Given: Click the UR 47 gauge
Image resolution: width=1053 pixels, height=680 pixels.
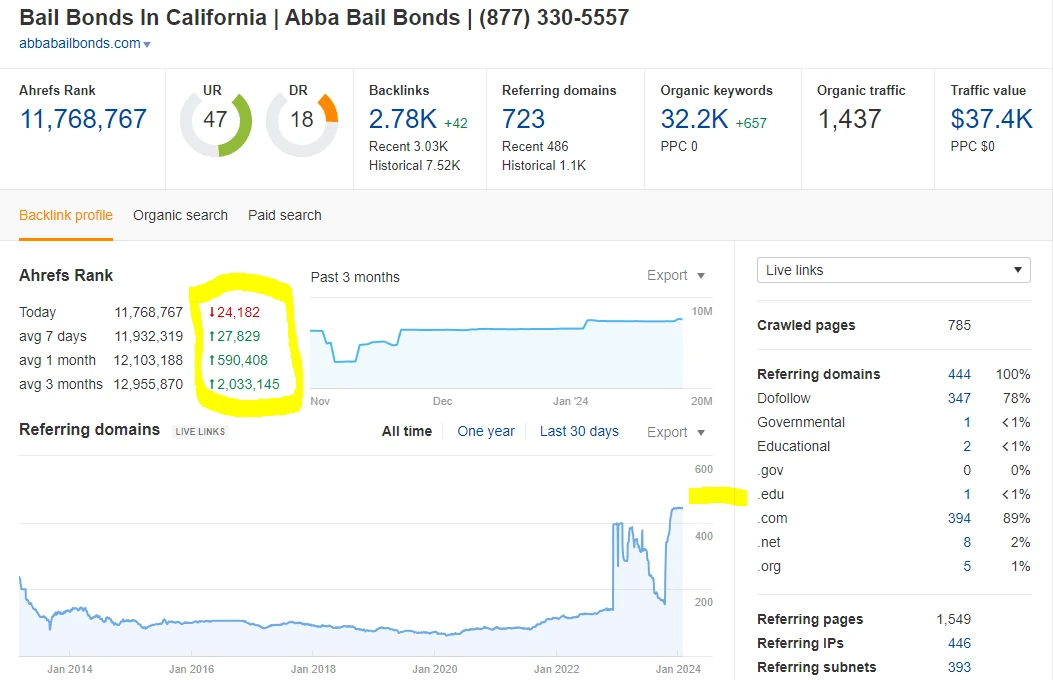Looking at the screenshot, I should tap(216, 121).
